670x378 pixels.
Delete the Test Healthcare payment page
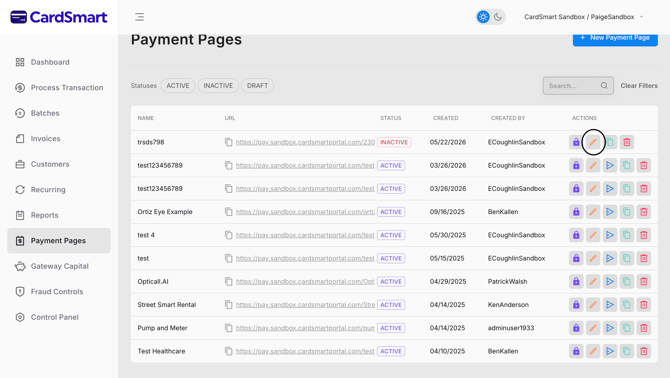(644, 351)
